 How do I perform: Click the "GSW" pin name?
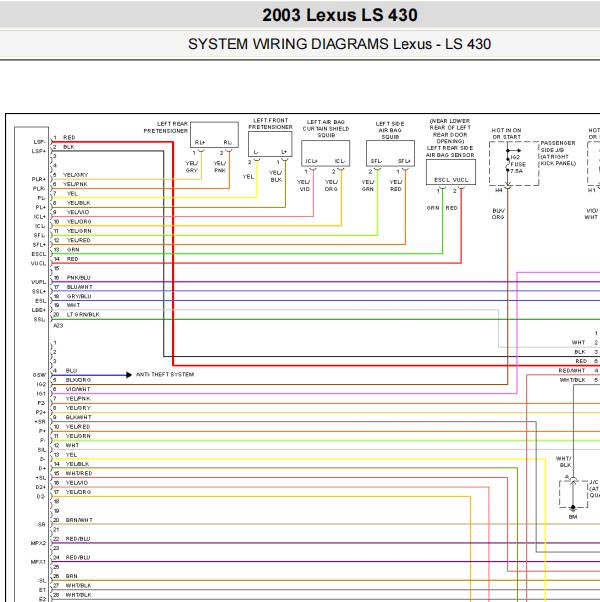tap(39, 375)
